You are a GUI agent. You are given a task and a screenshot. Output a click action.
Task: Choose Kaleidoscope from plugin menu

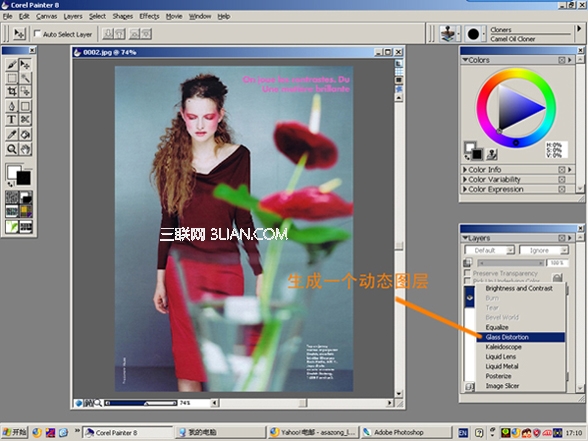click(x=520, y=347)
